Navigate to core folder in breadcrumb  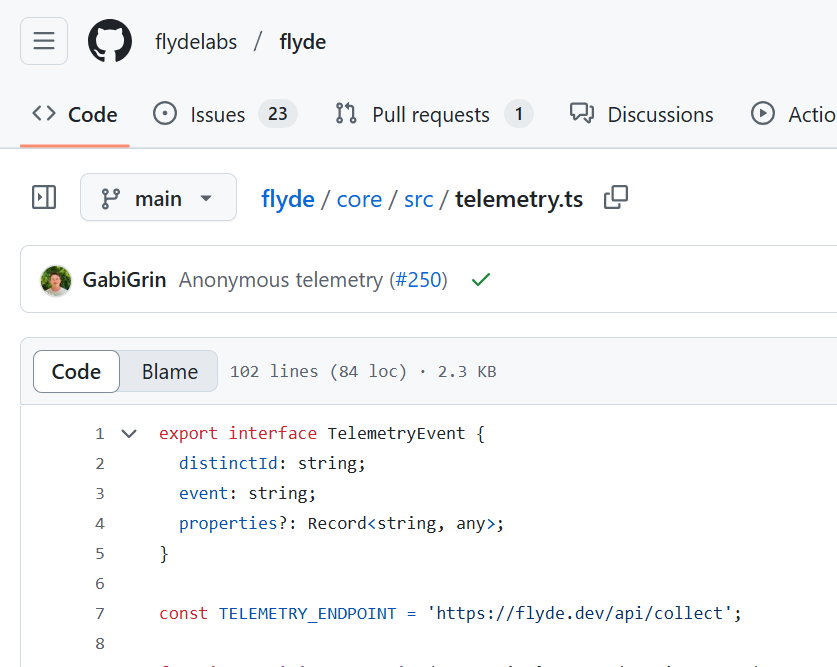point(359,199)
